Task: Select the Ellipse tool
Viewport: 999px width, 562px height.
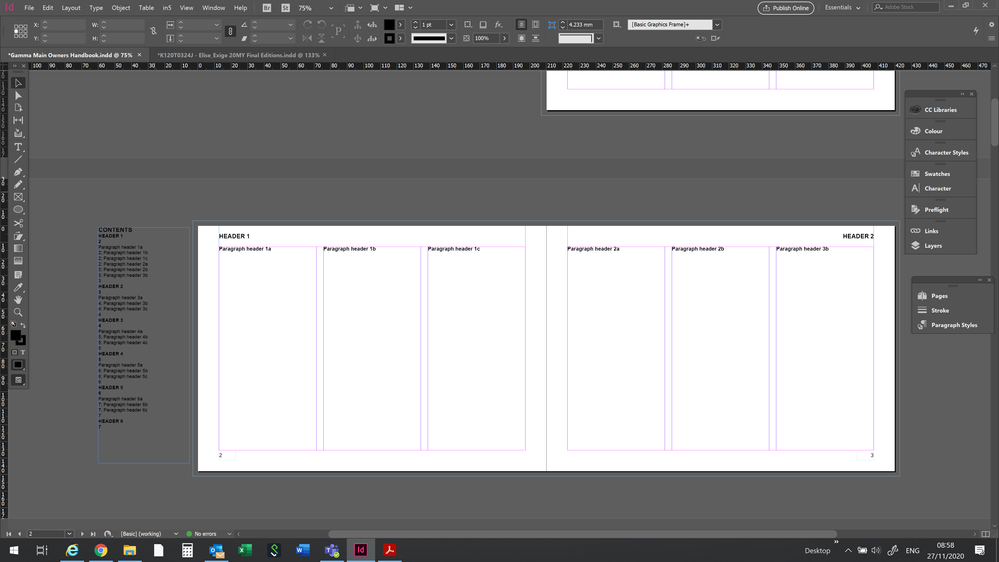Action: (x=18, y=210)
